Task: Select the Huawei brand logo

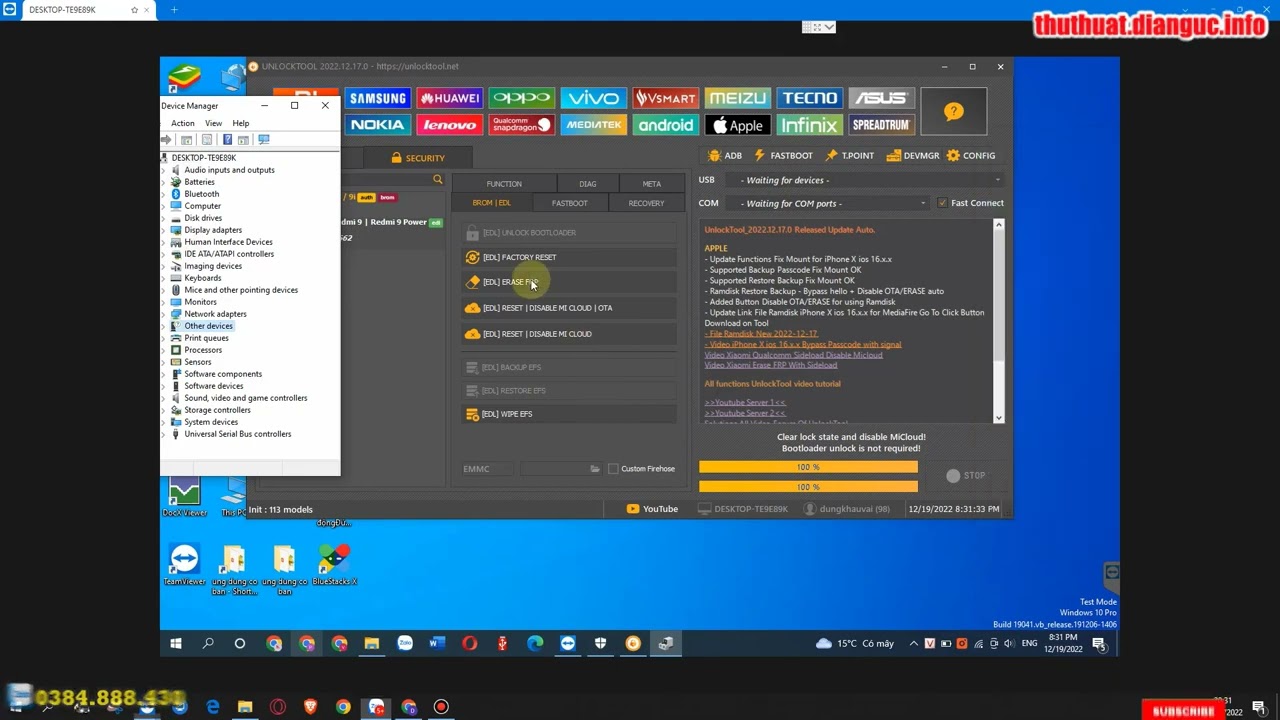Action: click(x=449, y=98)
